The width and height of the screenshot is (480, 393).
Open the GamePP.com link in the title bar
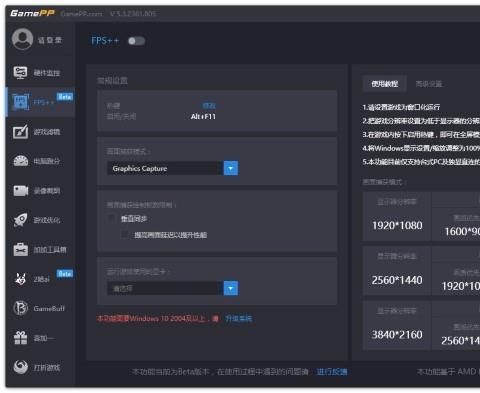coord(81,14)
